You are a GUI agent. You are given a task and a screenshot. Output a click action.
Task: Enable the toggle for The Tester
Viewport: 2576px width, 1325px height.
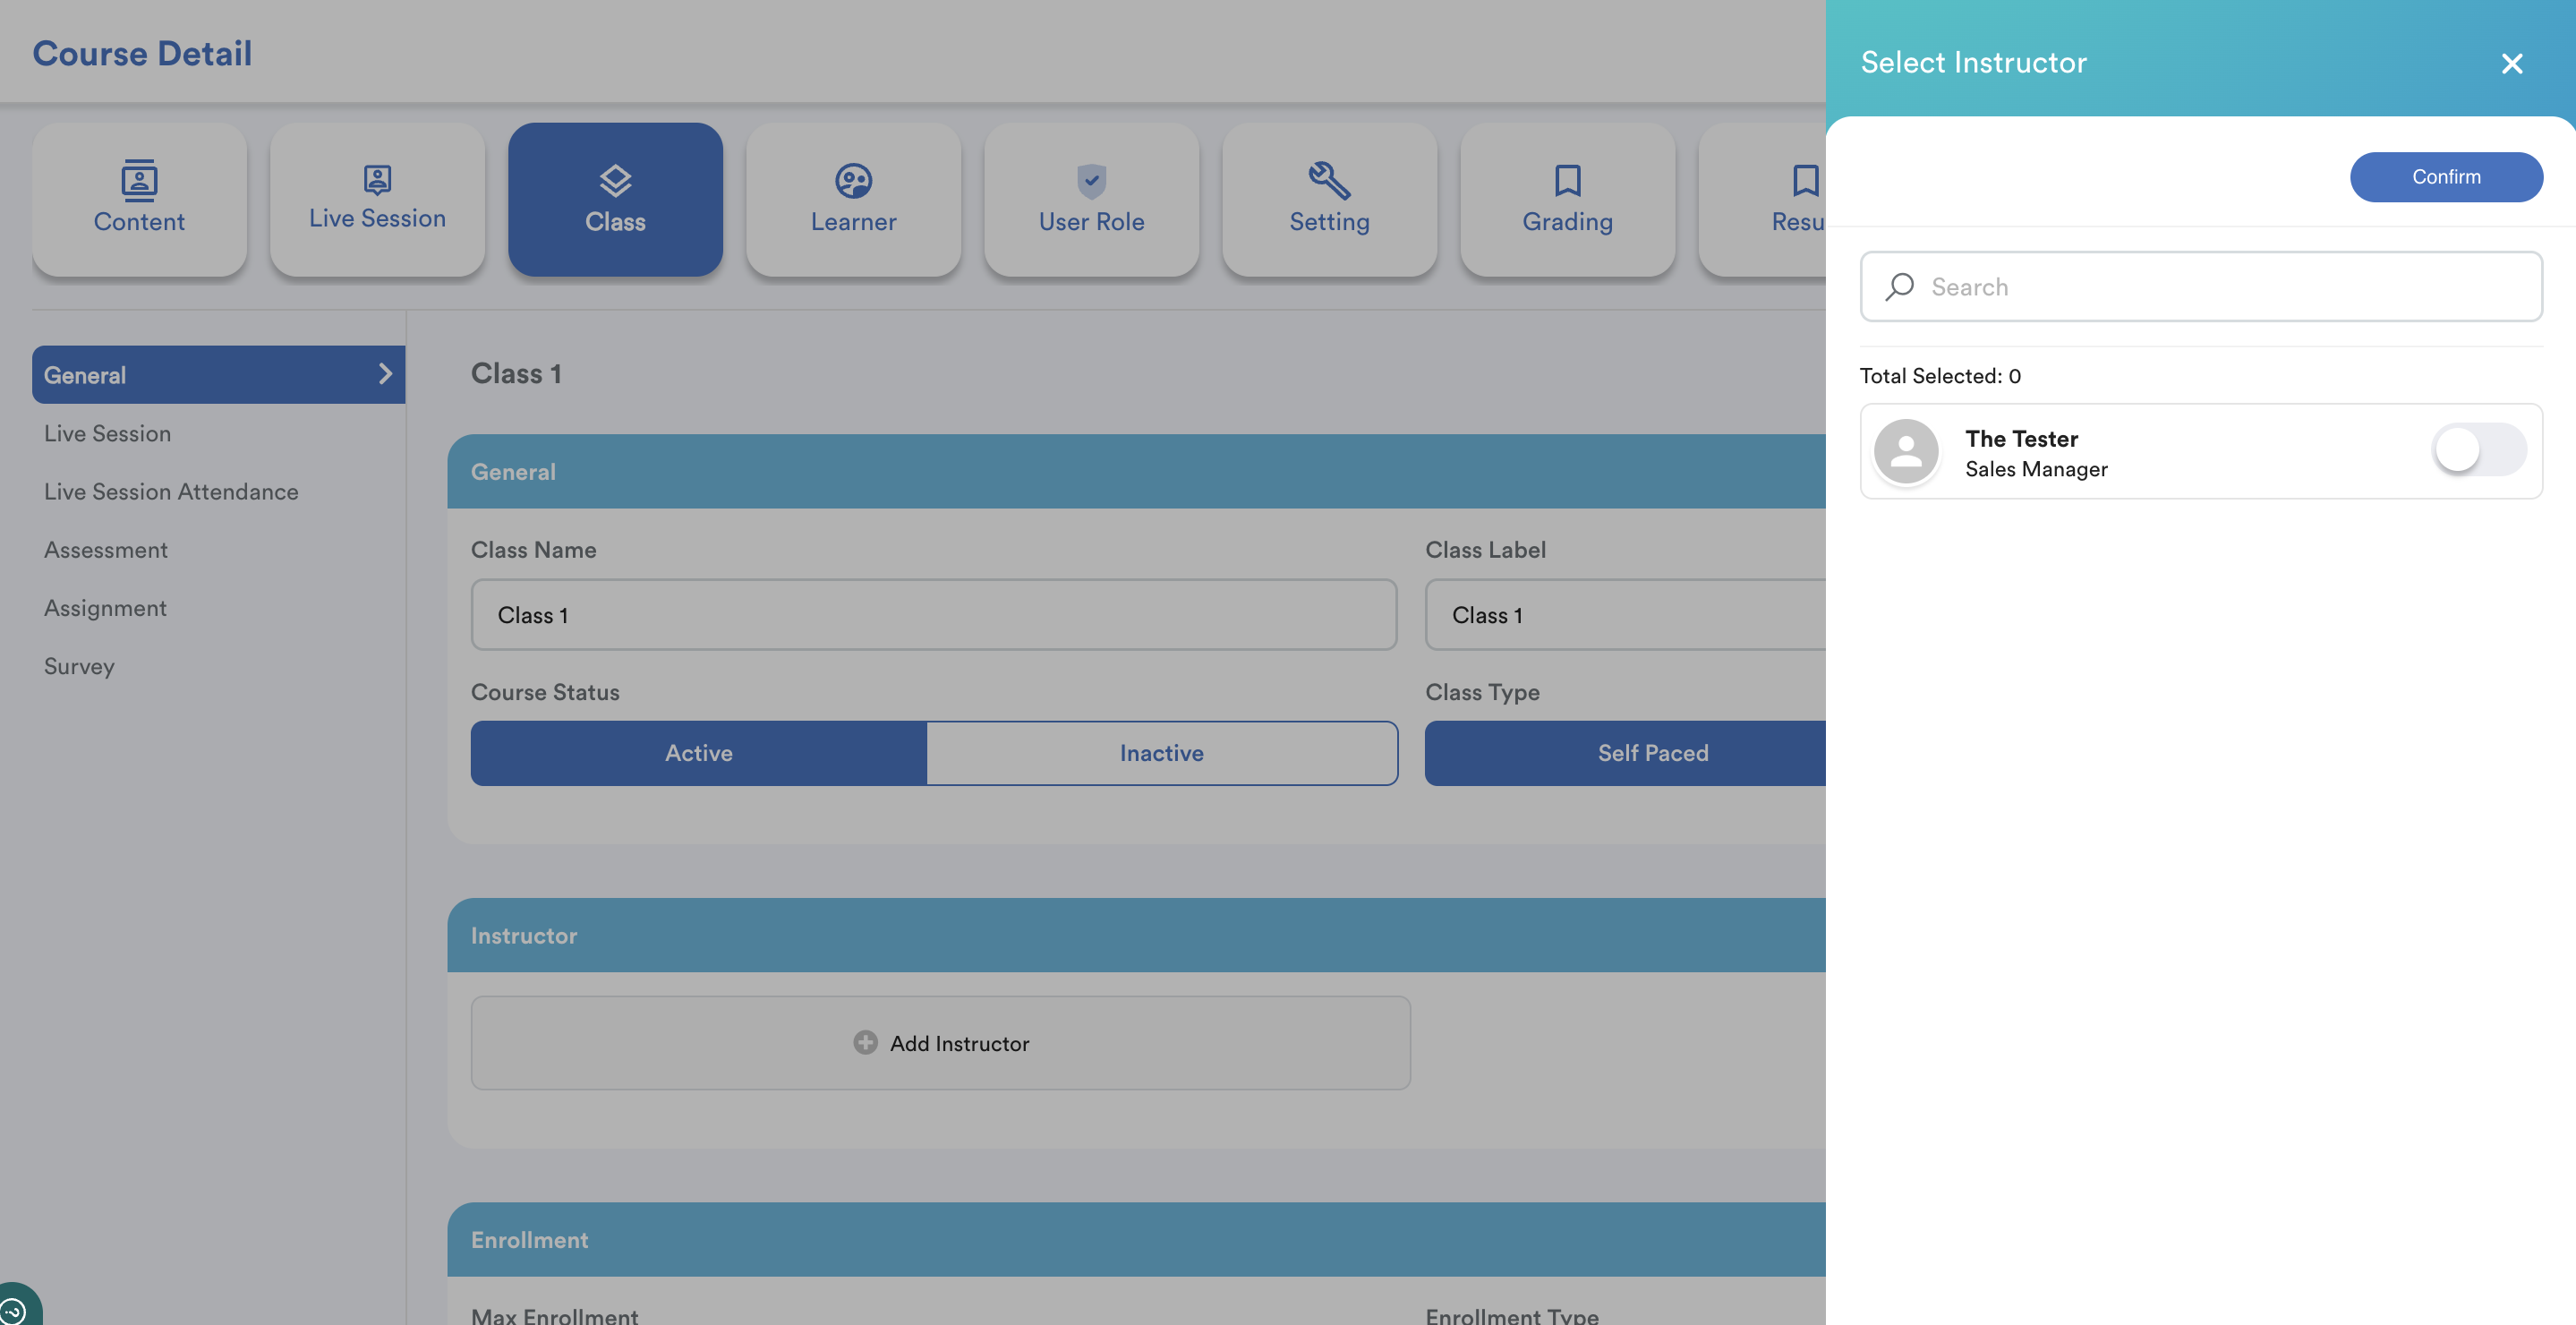click(2478, 450)
